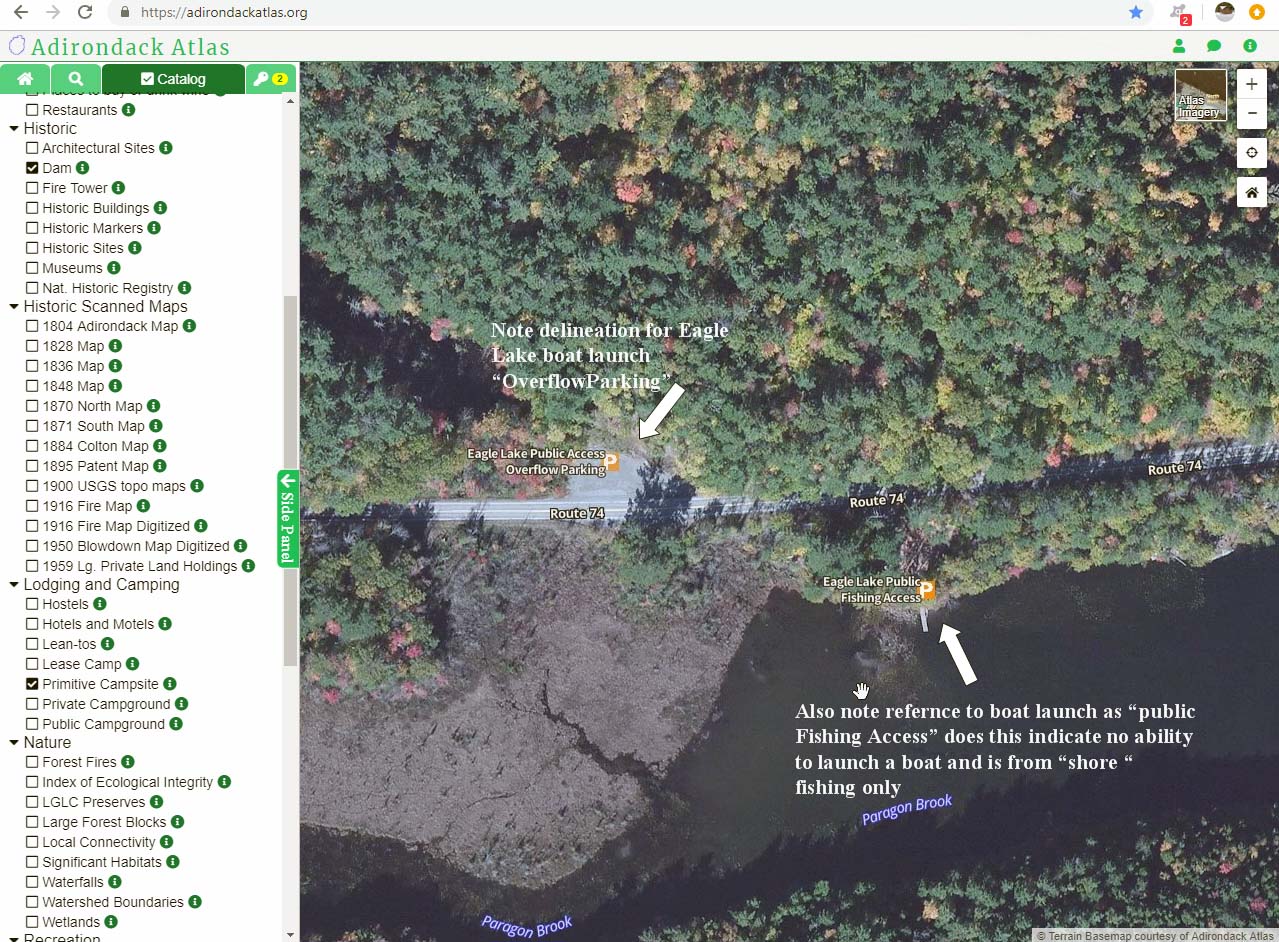Click the map zoom in plus button
The image size is (1279, 942).
point(1251,84)
